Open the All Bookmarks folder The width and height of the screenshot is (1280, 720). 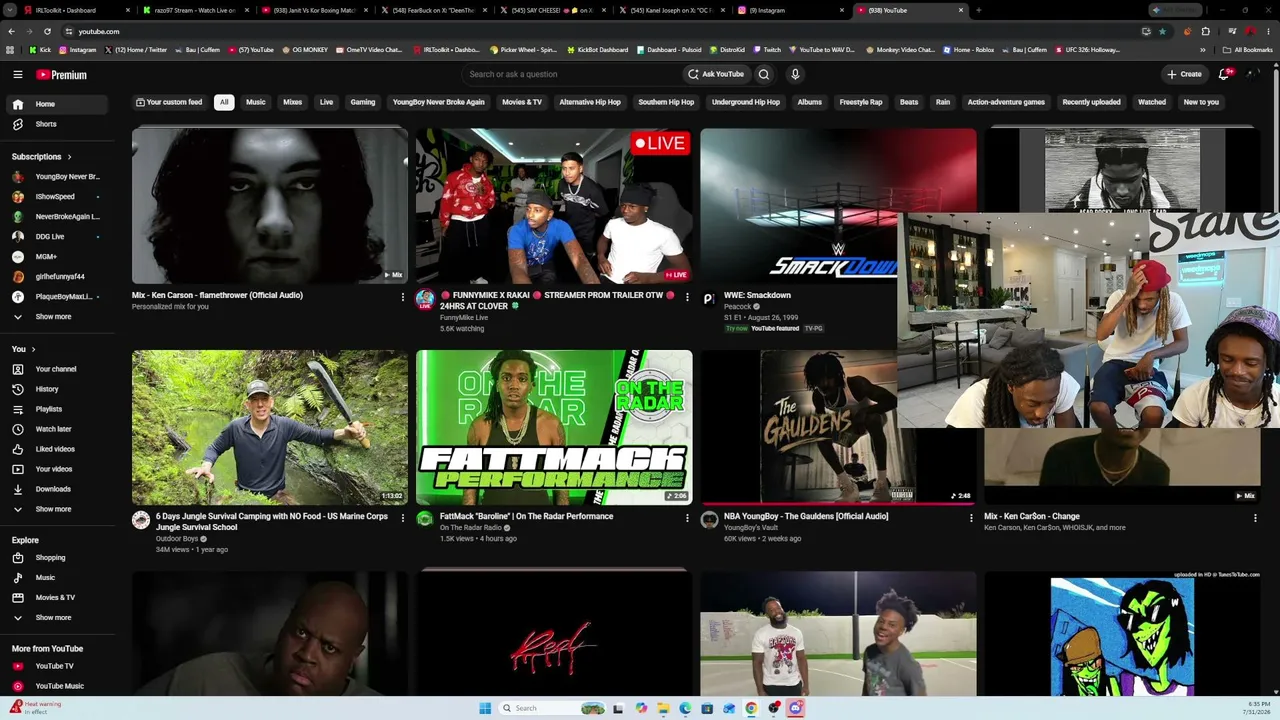(1248, 49)
